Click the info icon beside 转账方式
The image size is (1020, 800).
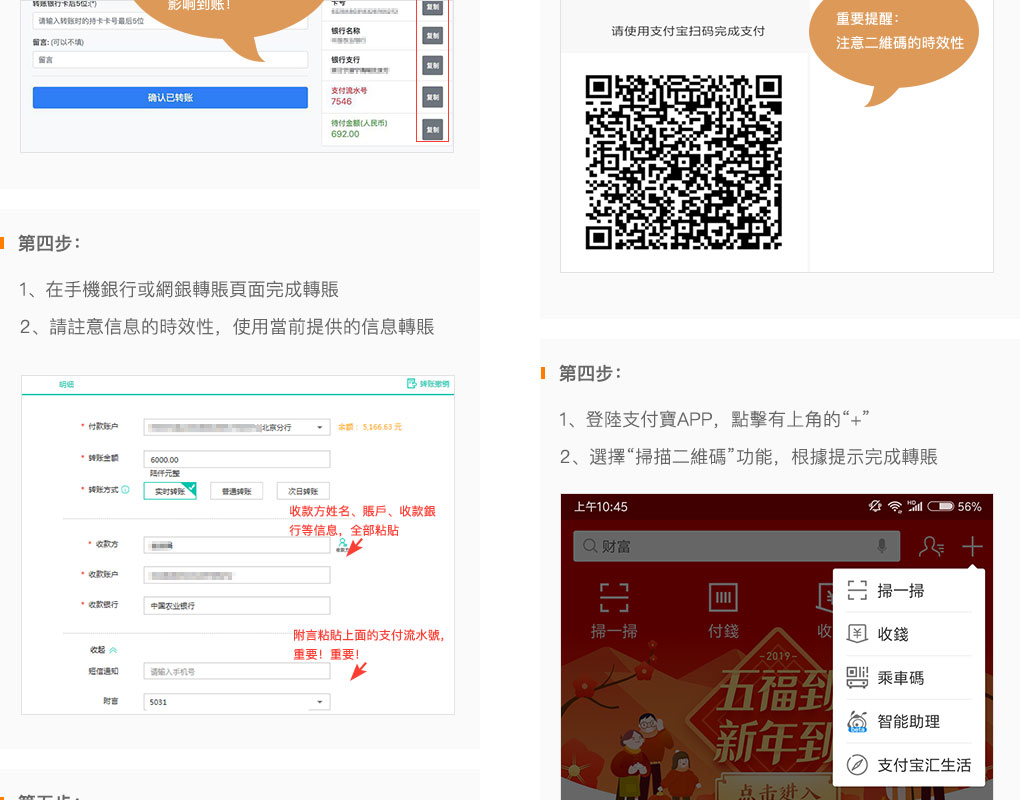point(126,490)
